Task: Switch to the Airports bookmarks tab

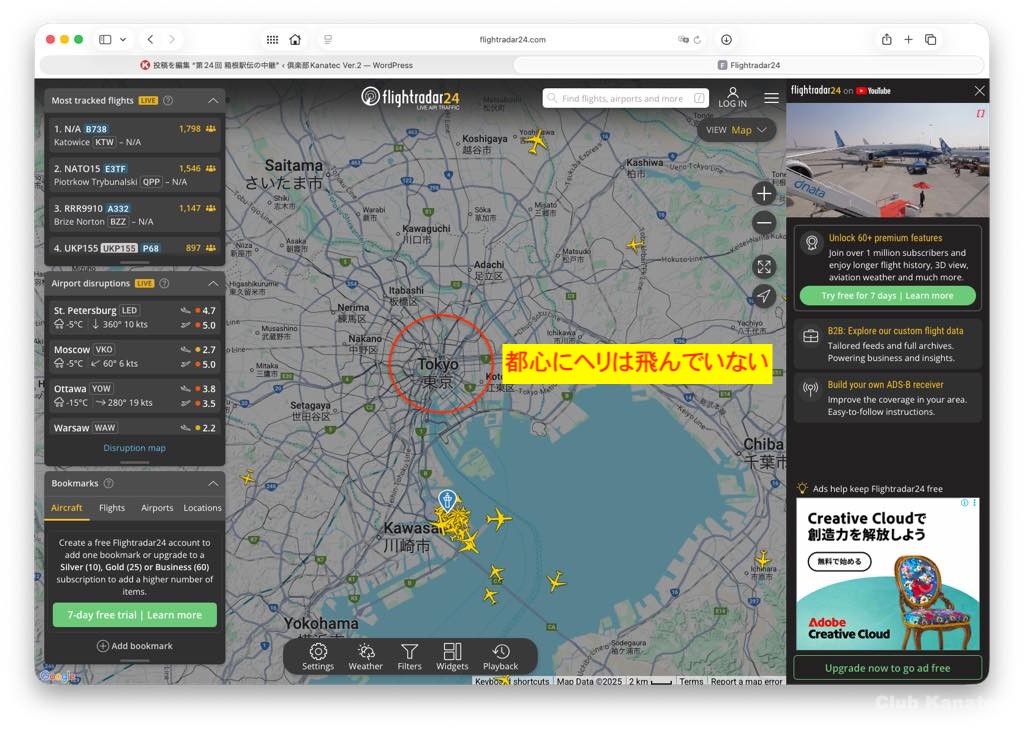Action: click(x=157, y=508)
